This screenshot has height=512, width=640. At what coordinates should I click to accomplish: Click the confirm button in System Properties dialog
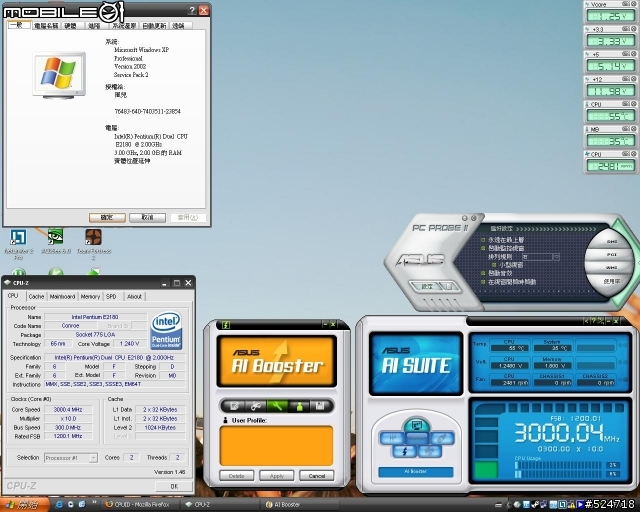click(x=107, y=218)
